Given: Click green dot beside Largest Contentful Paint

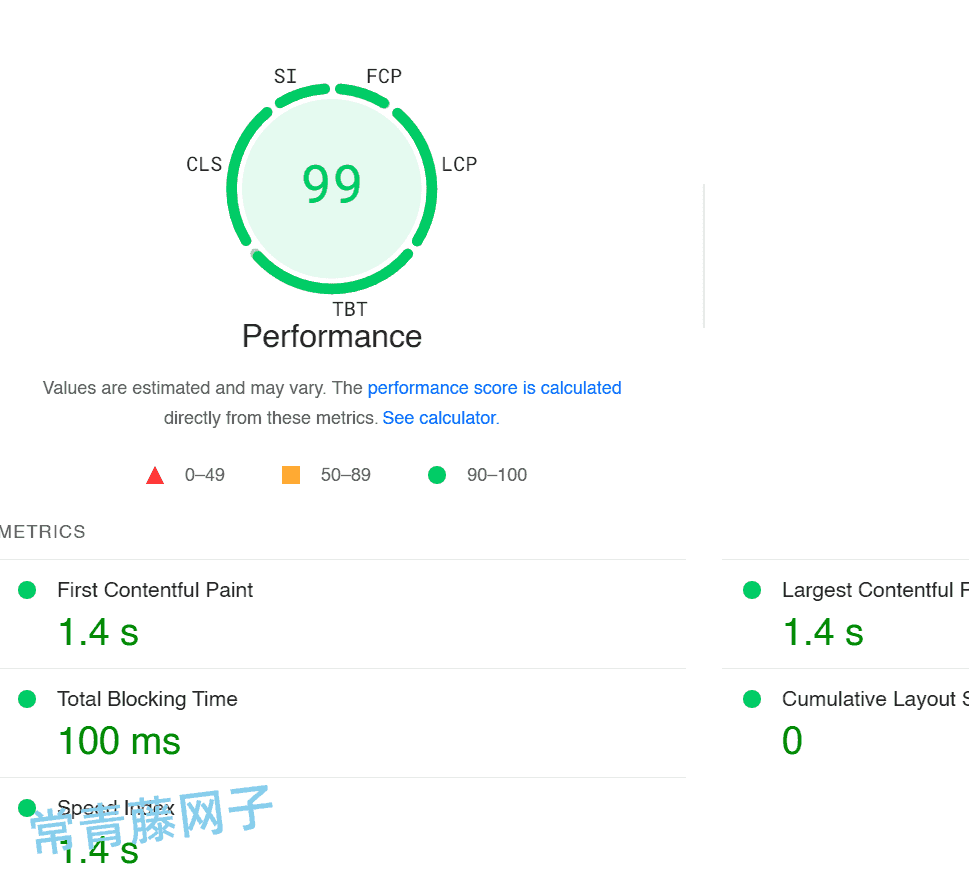Looking at the screenshot, I should [752, 590].
